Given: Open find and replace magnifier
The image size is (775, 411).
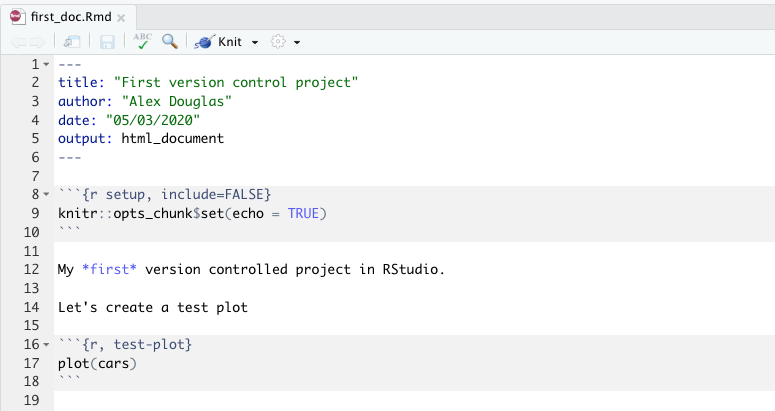Looking at the screenshot, I should (x=170, y=42).
